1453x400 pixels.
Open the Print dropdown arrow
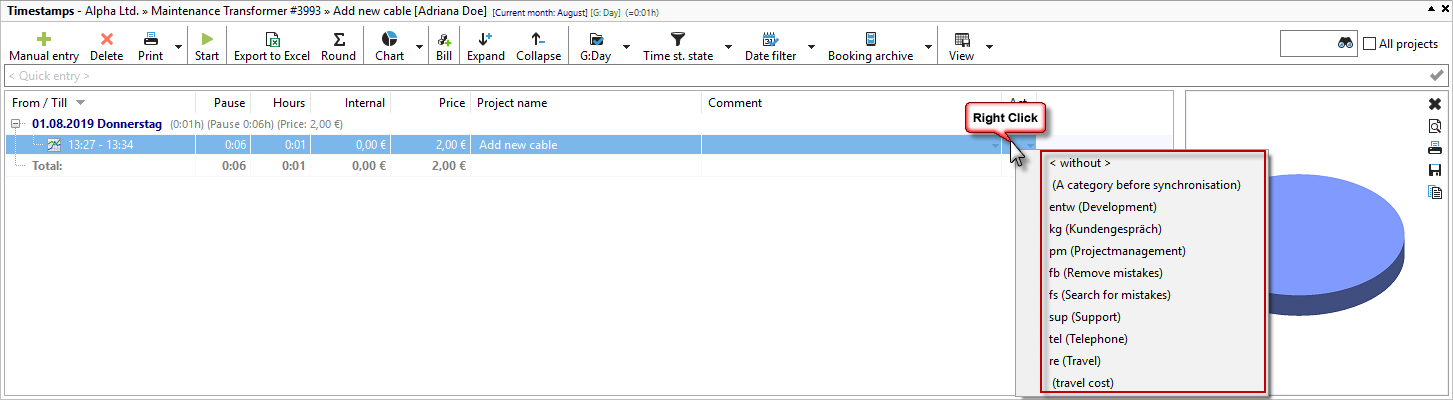pyautogui.click(x=178, y=47)
